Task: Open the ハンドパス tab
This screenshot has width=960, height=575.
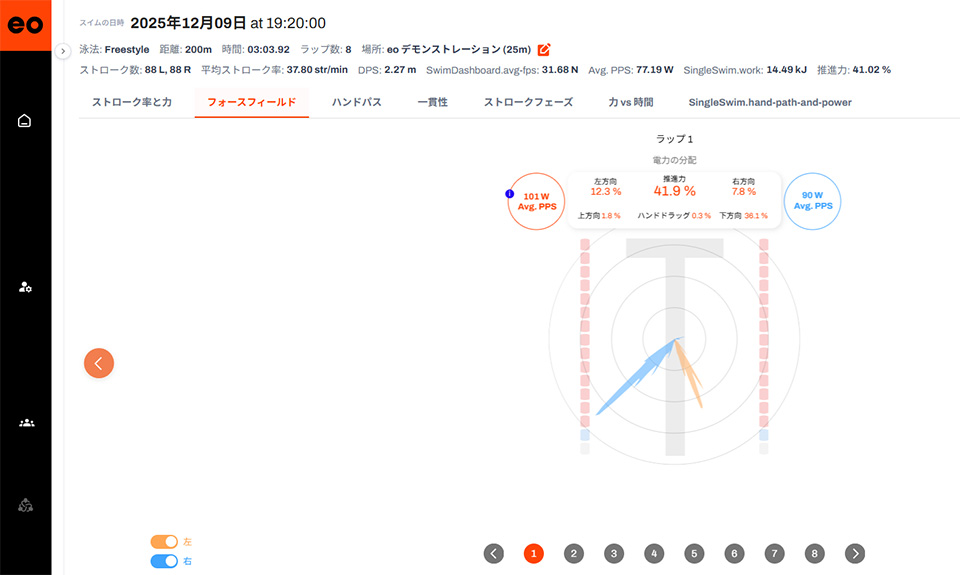Action: 356,102
